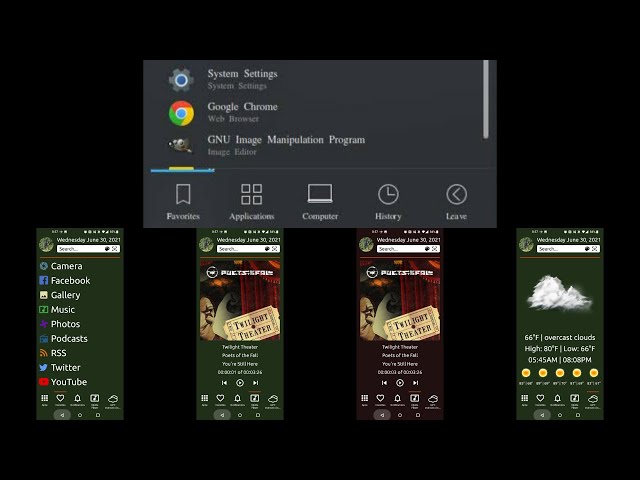This screenshot has width=640, height=480.
Task: Tap cloud Weather tab on weather phone
Action: [x=593, y=400]
